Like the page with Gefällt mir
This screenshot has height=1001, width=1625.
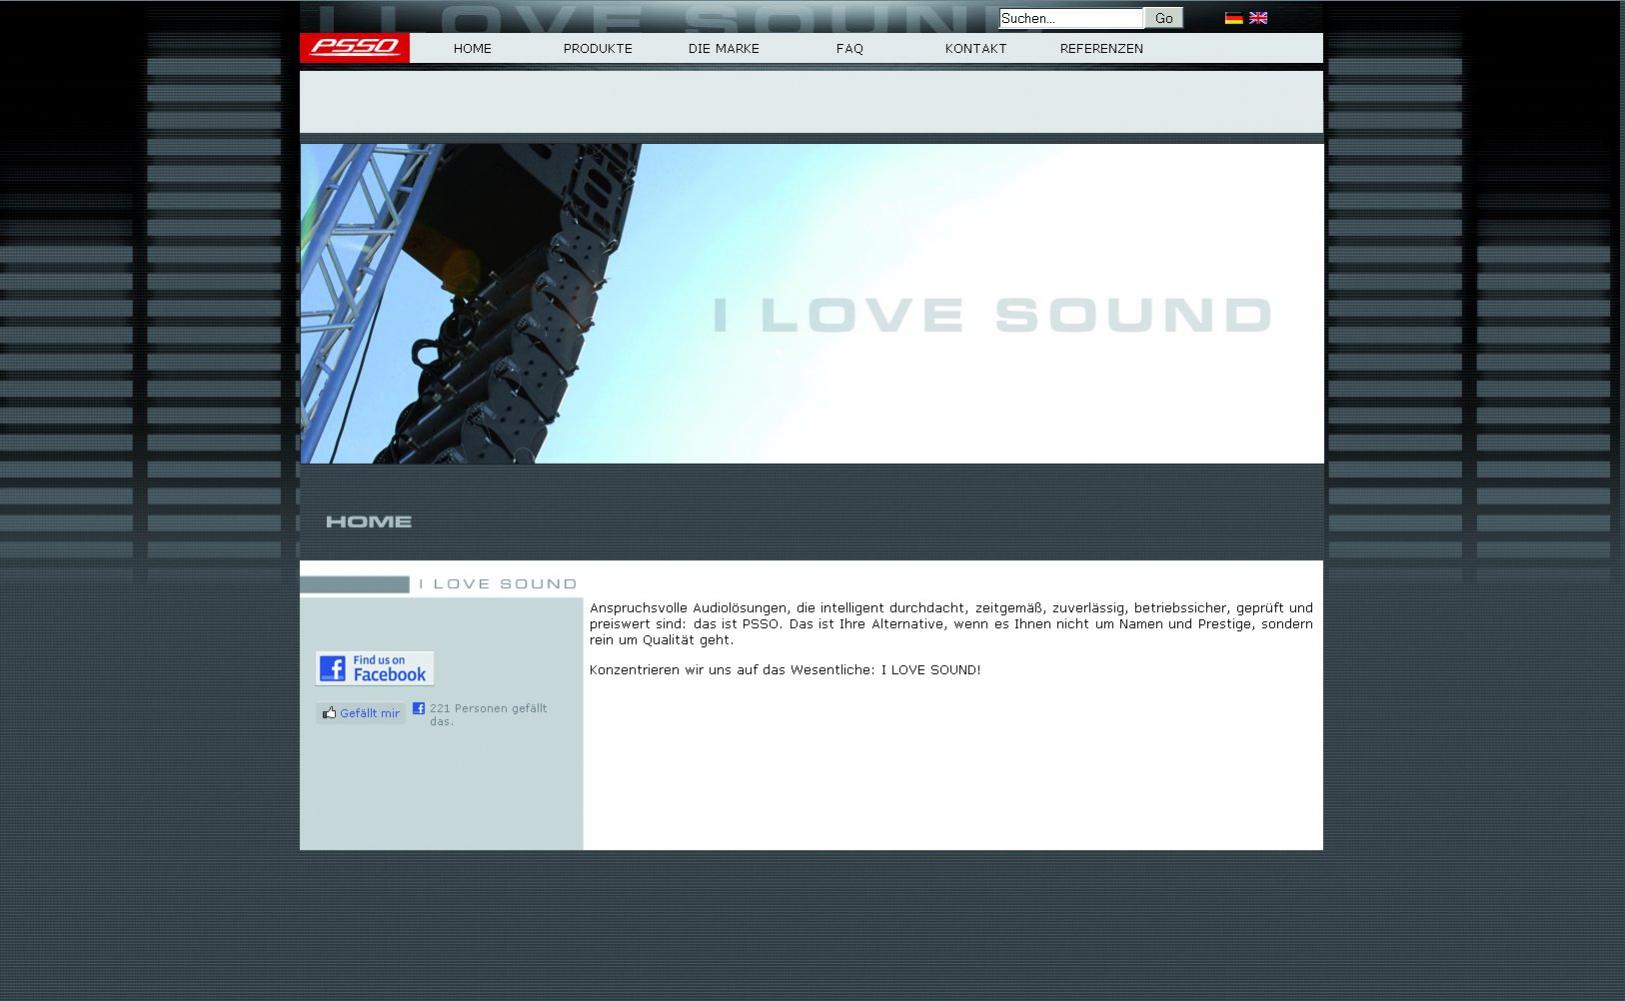click(361, 713)
